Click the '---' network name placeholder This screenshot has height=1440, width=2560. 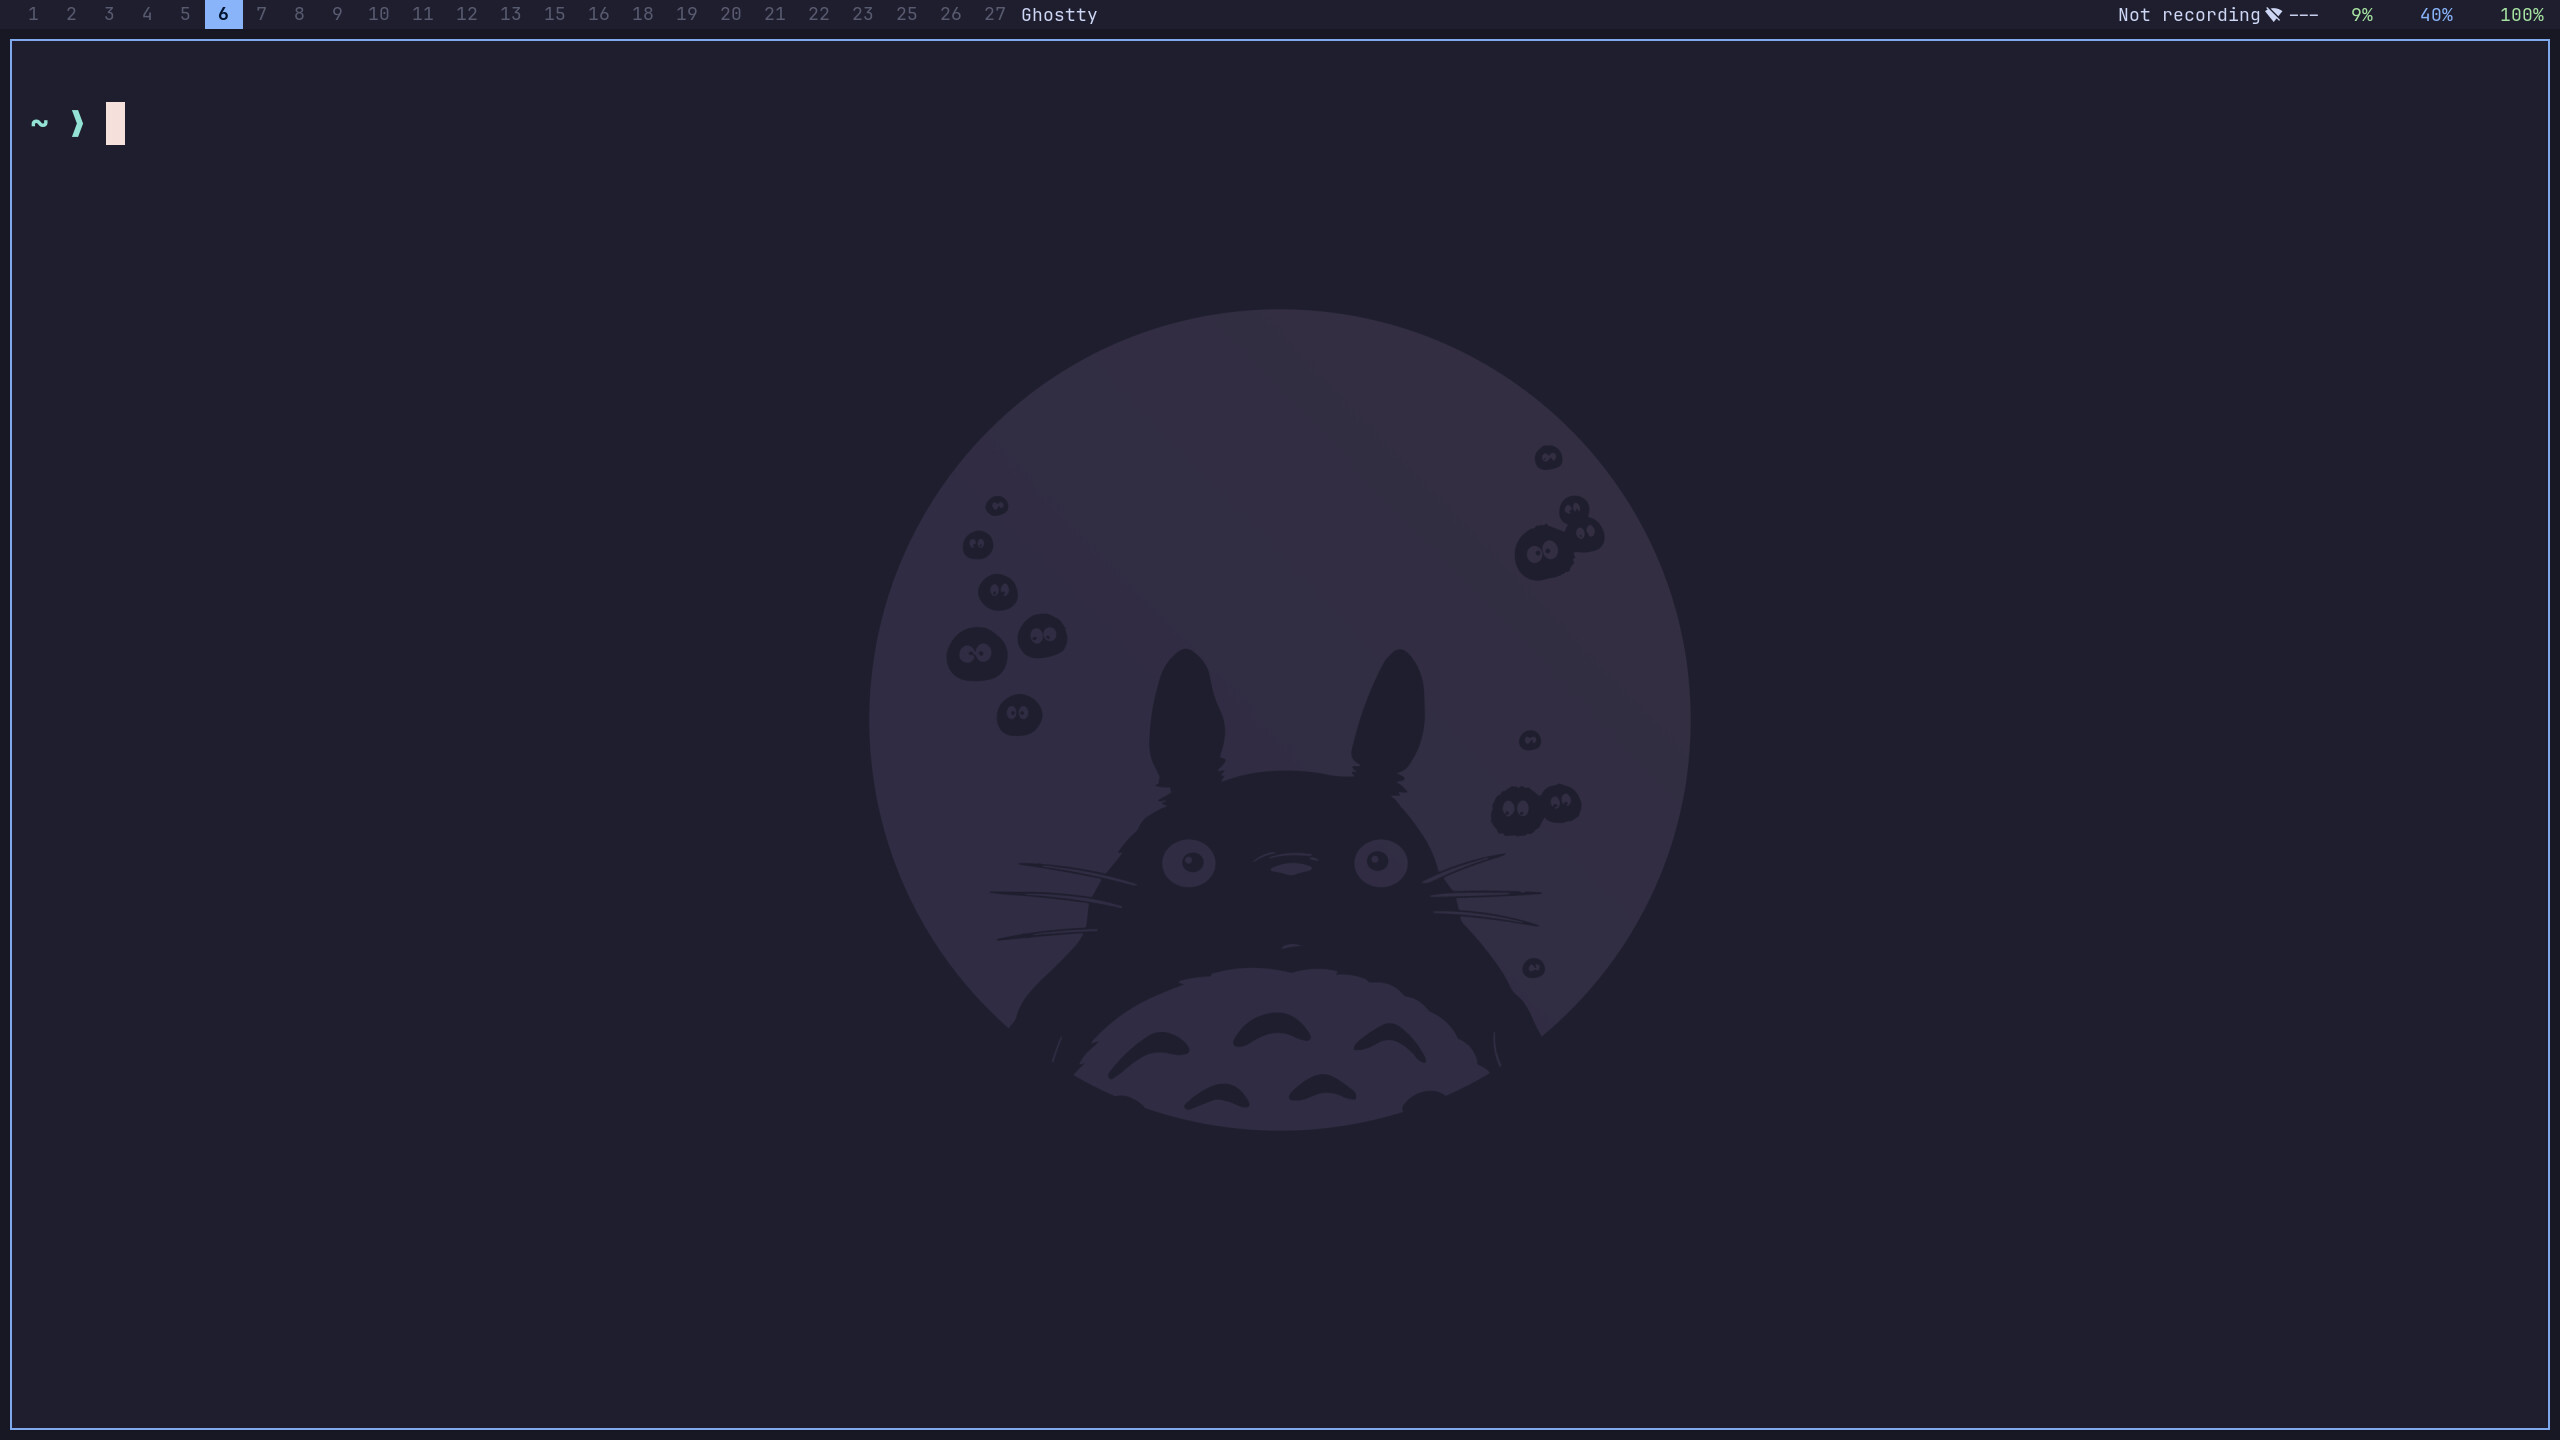click(x=2303, y=15)
